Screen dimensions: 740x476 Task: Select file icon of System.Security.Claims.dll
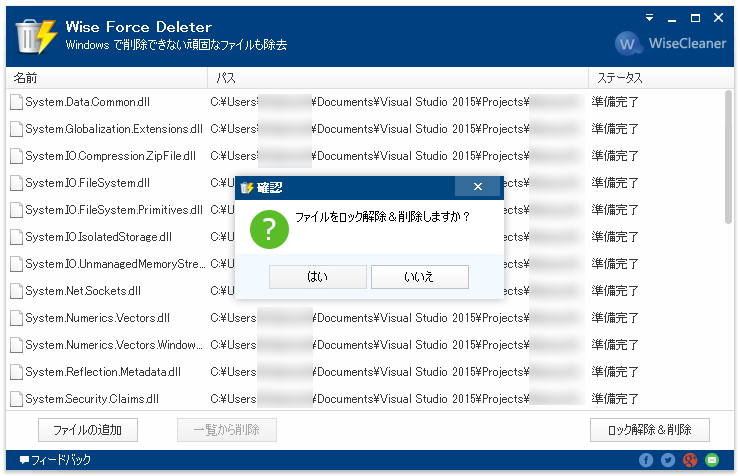[x=17, y=399]
